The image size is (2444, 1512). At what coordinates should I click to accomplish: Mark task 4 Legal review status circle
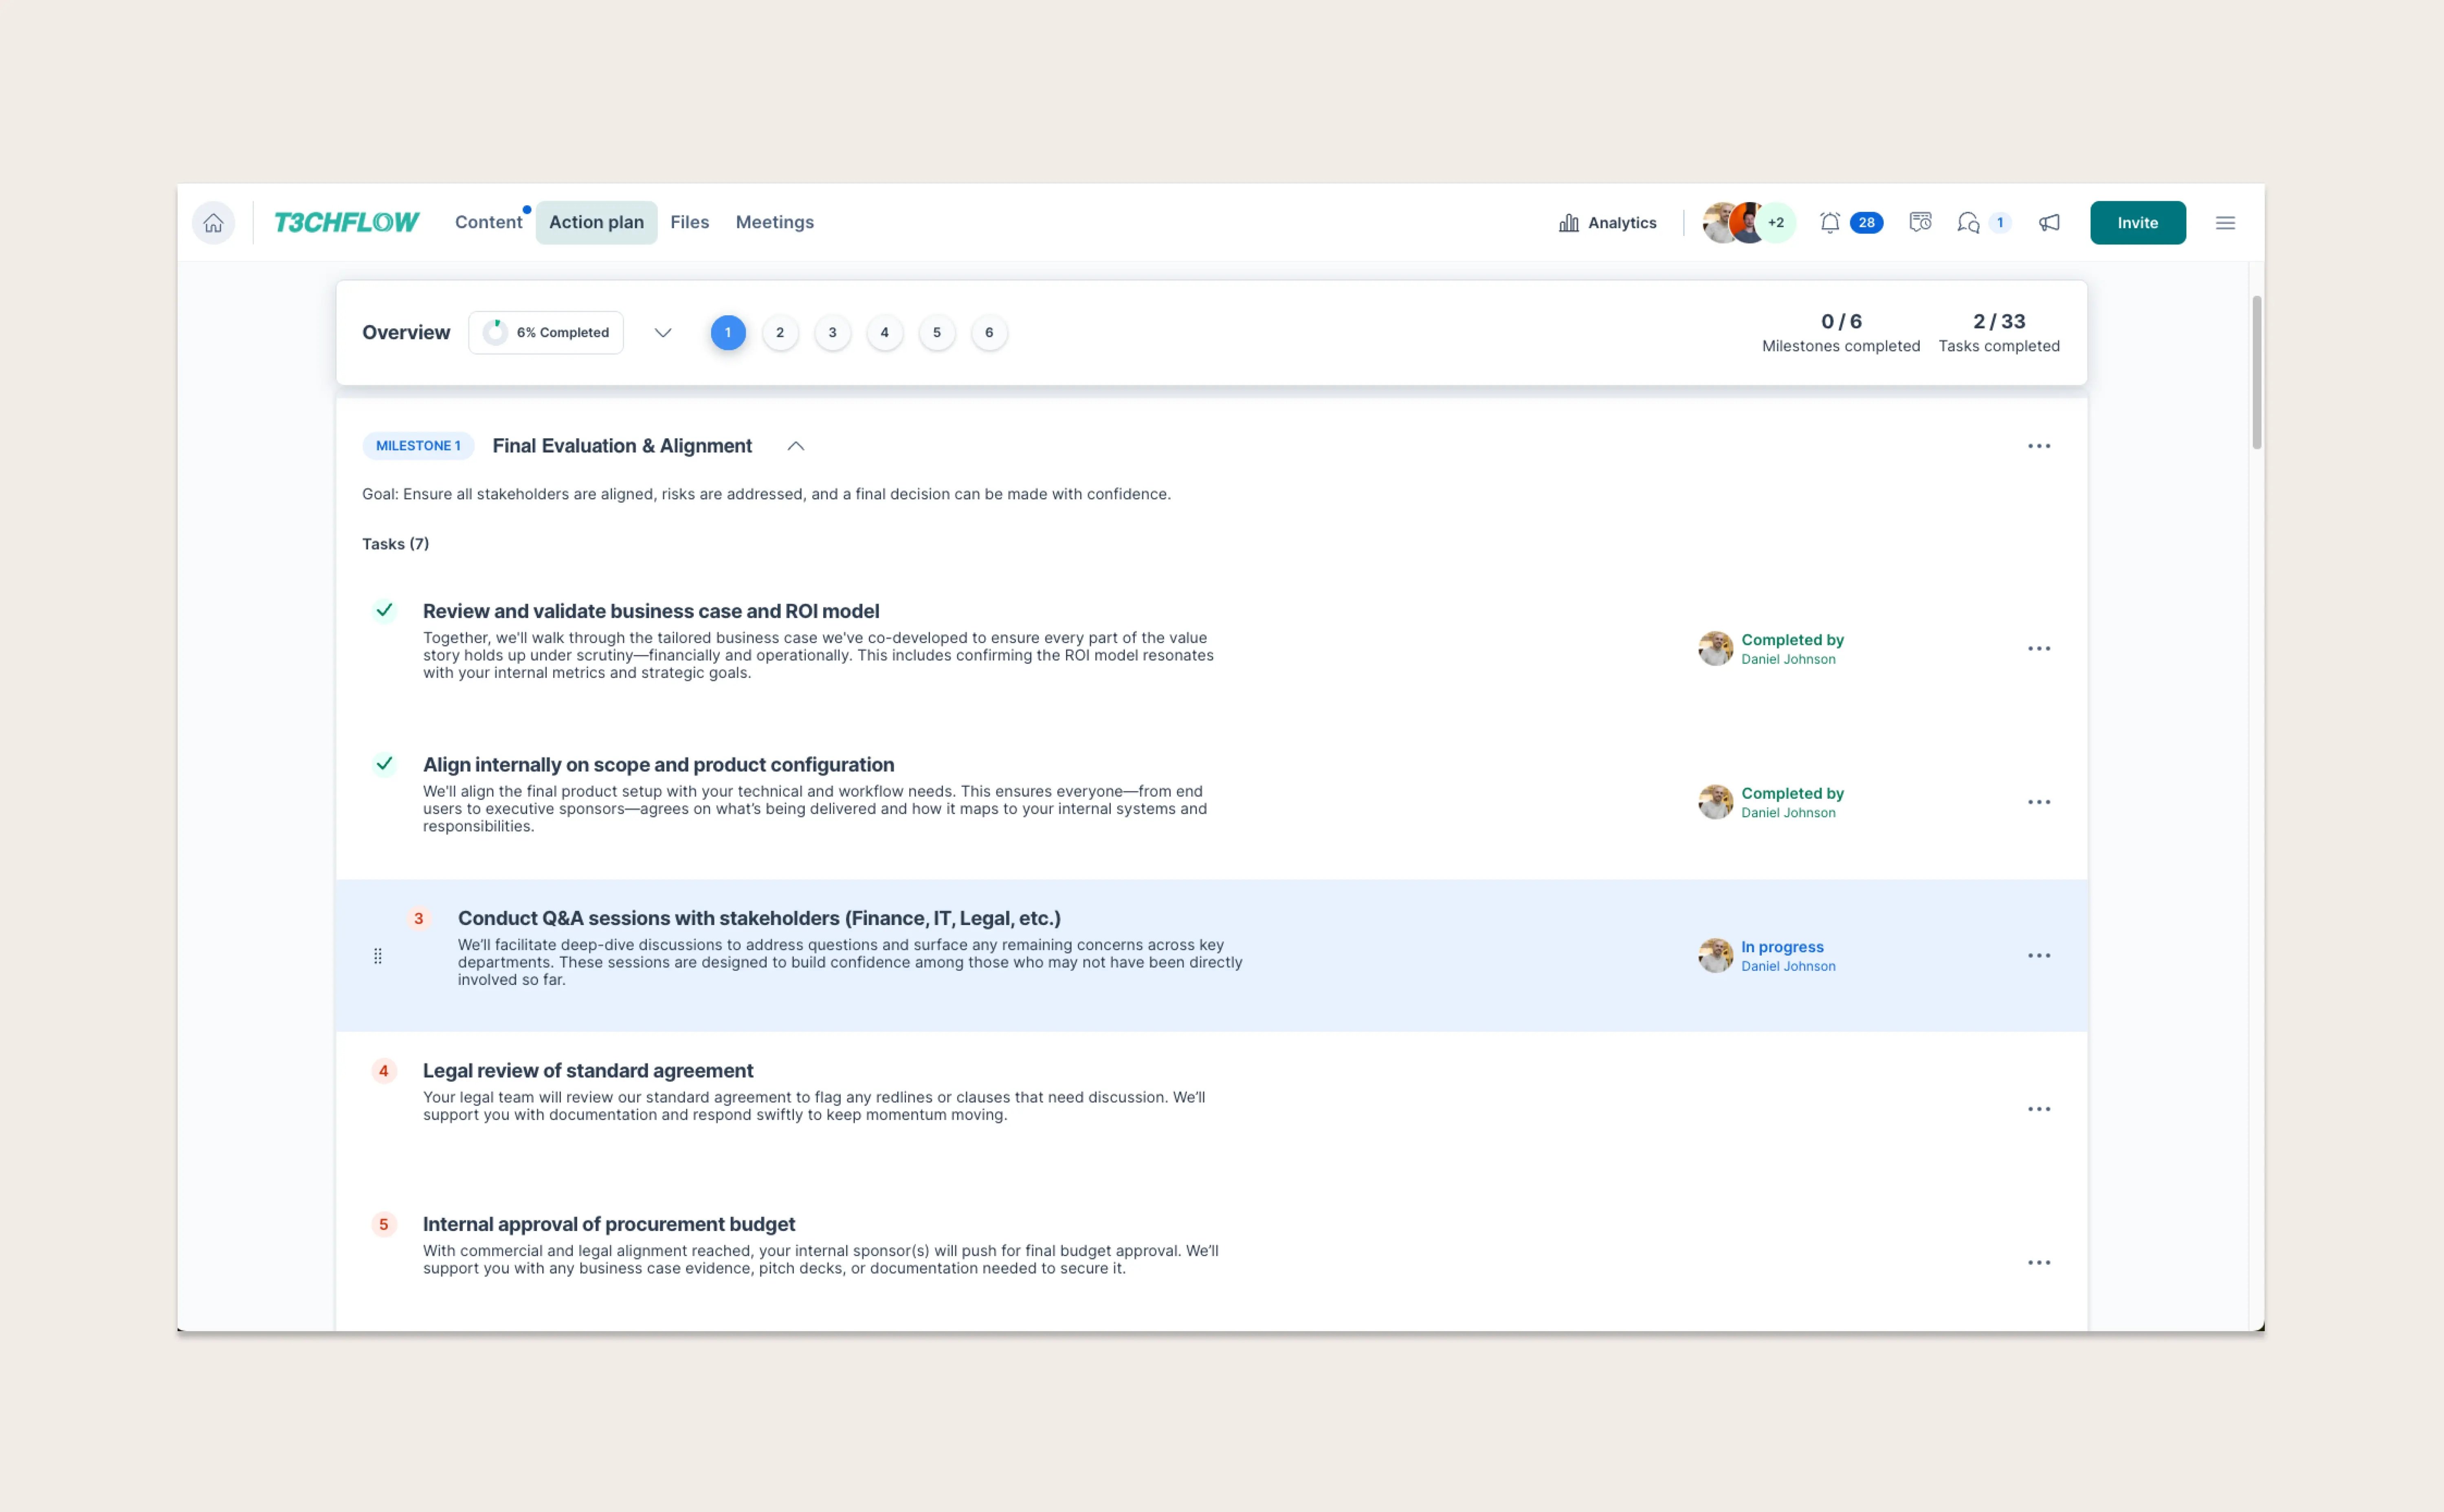(x=384, y=1071)
